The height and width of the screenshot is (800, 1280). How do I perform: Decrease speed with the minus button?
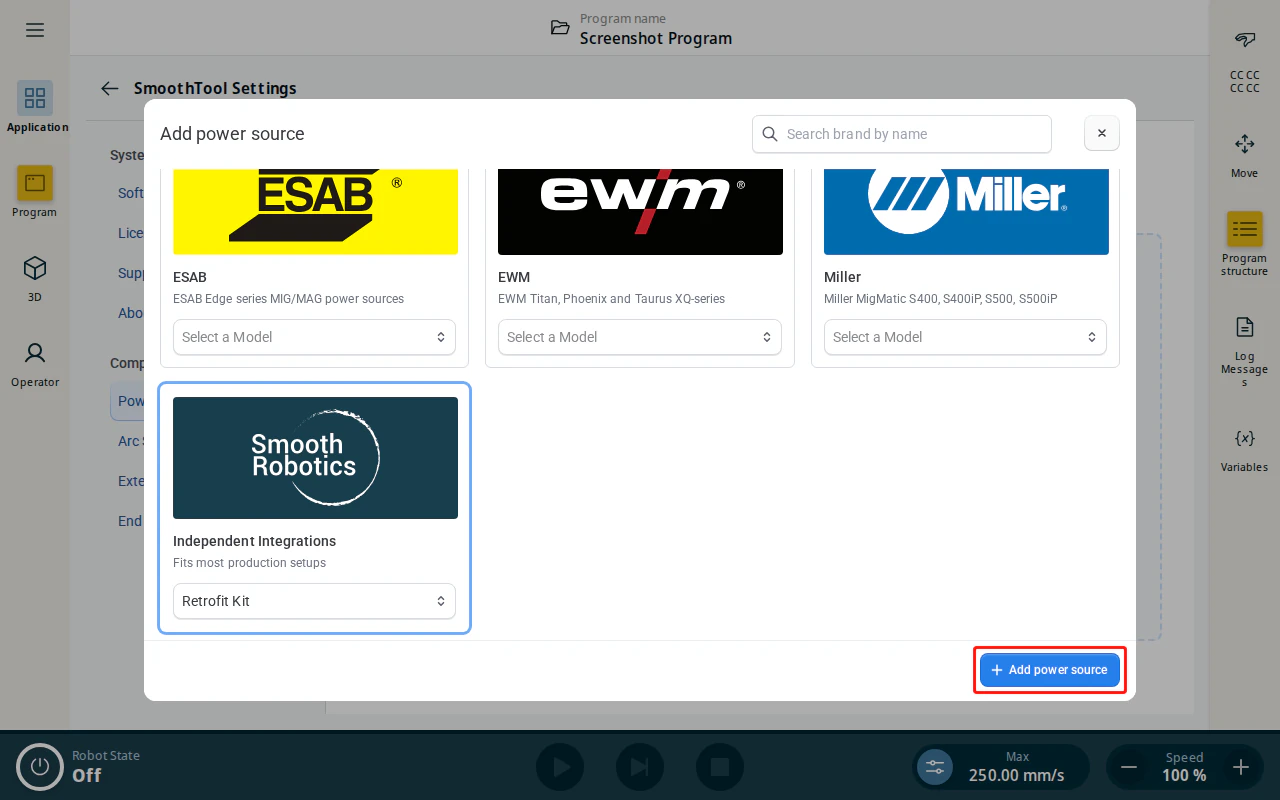click(x=1129, y=767)
